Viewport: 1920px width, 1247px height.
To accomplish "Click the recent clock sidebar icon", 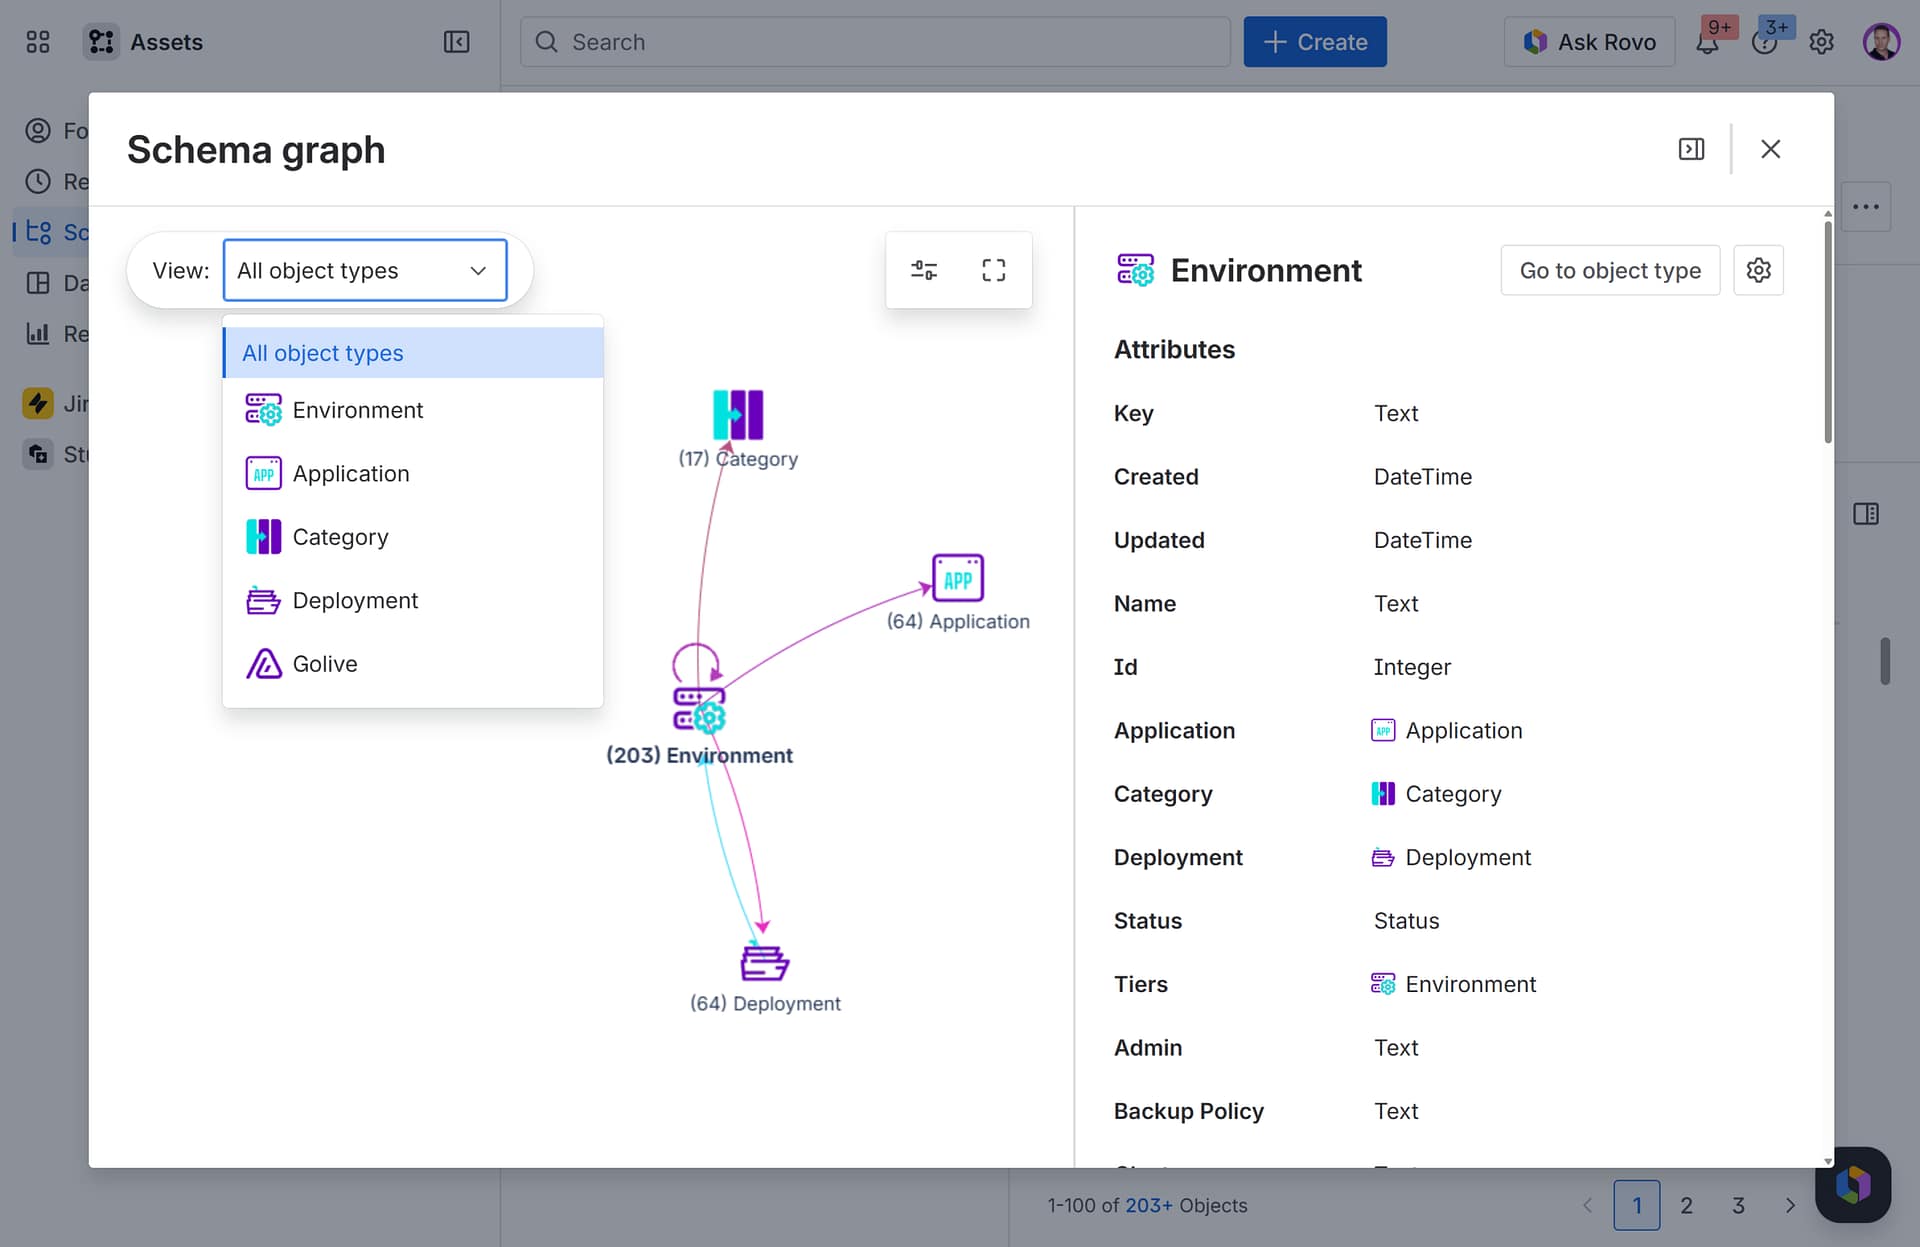I will 38,181.
